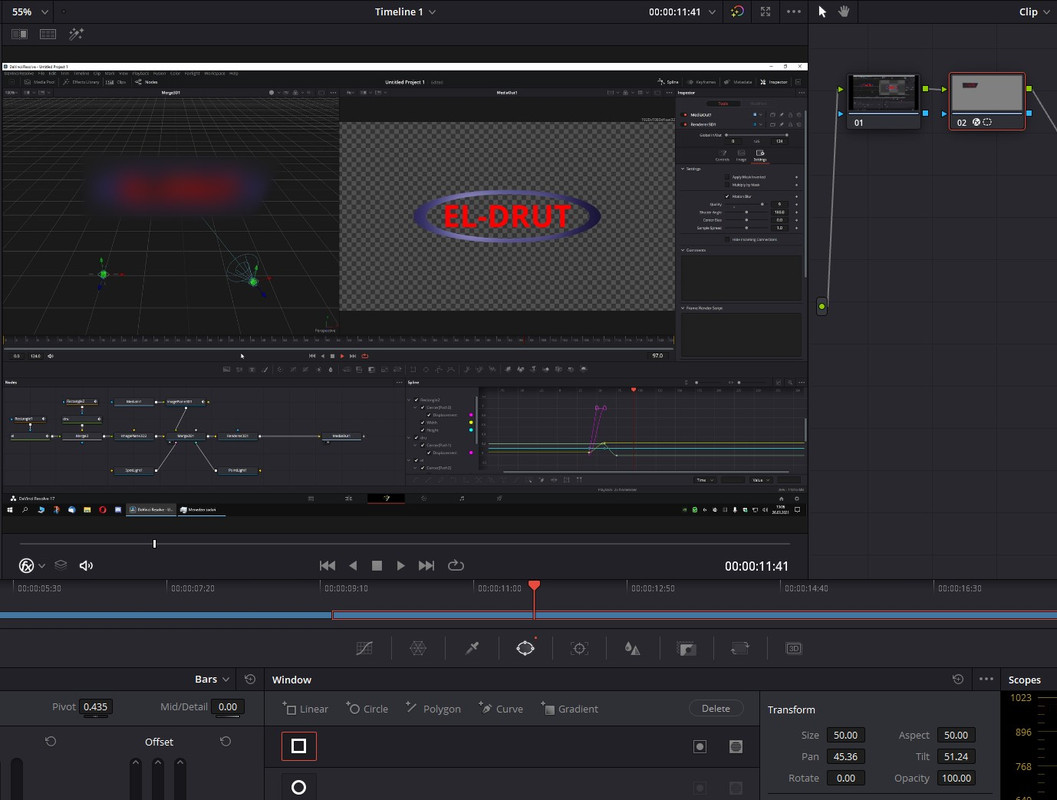Add a Circle window
Image resolution: width=1057 pixels, height=800 pixels.
pyautogui.click(x=367, y=708)
